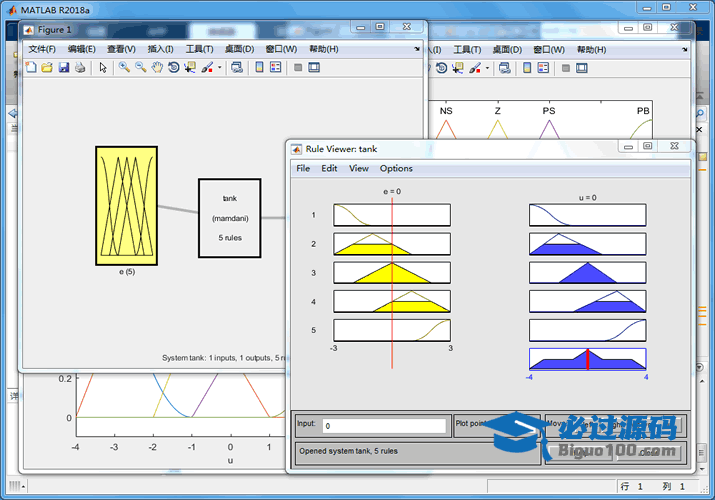Insert Colorbar icon in Figure 1 toolbar
Screen dimensions: 715x500
coord(259,67)
